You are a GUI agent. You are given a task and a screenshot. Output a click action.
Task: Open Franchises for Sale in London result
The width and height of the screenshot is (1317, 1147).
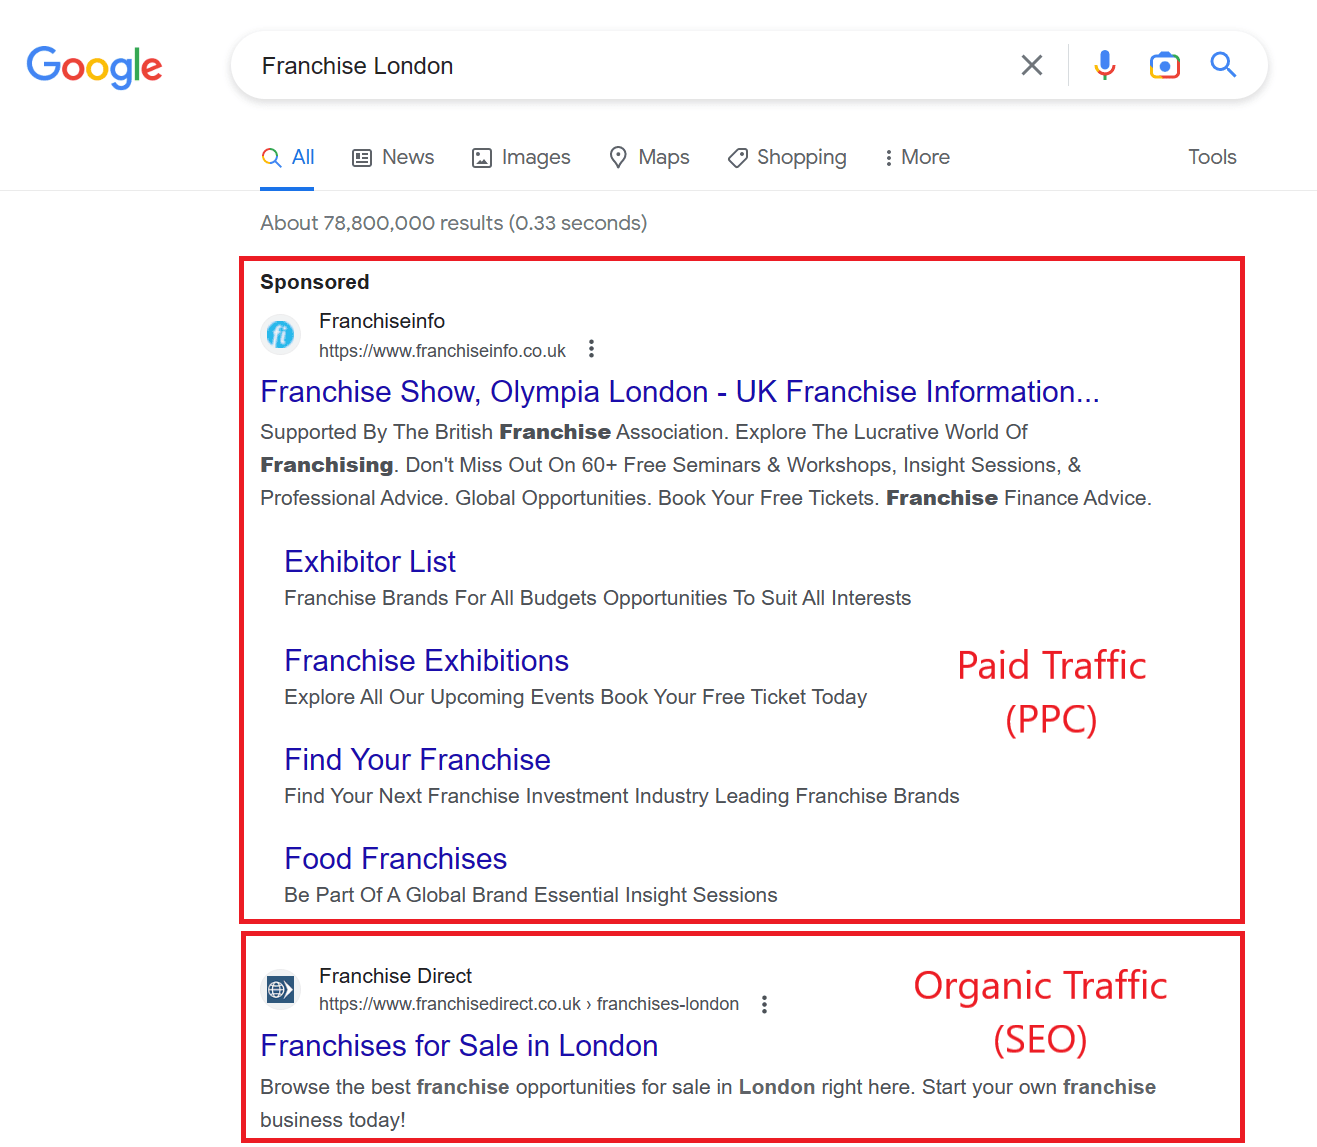pyautogui.click(x=459, y=1046)
